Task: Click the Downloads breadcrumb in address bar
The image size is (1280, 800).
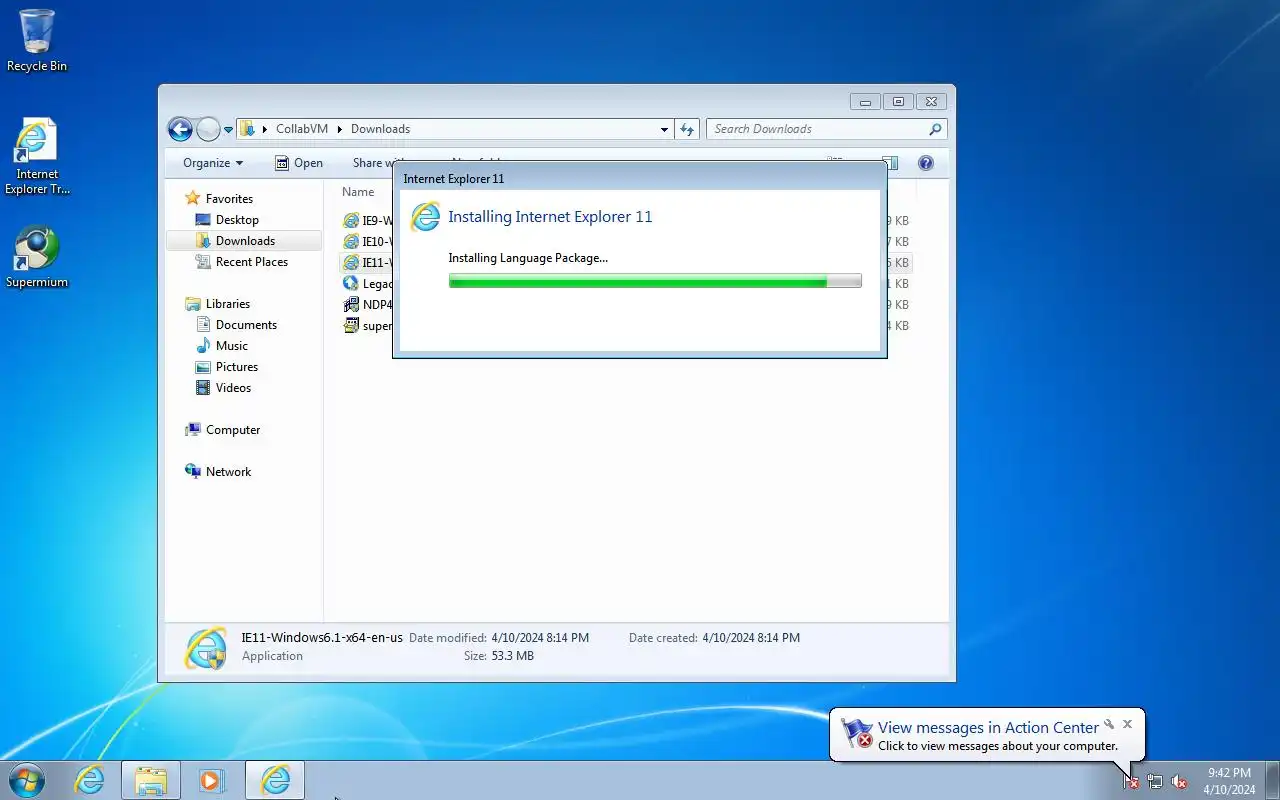Action: pos(380,129)
